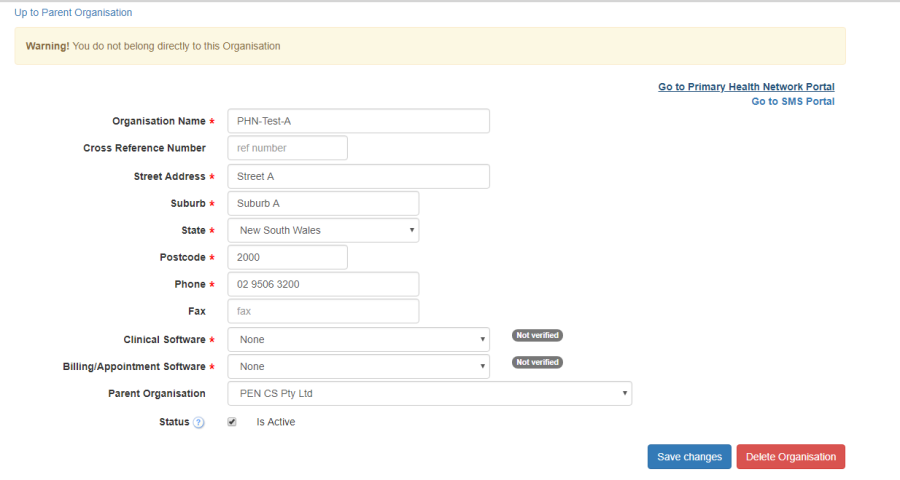Focus the Postcode field containing 2000
This screenshot has height=480, width=900.
[x=288, y=257]
